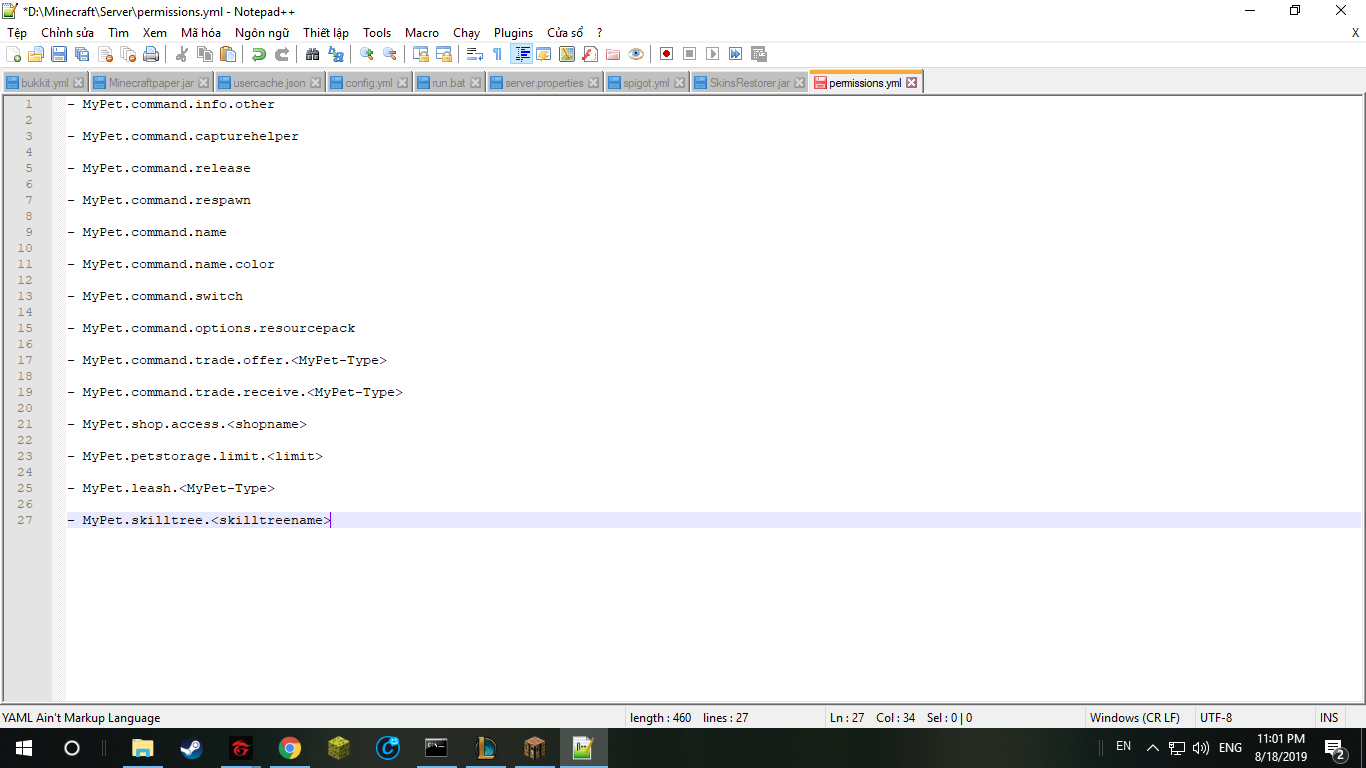Viewport: 1366px width, 768px height.
Task: Toggle show all characters (pilcrow icon)
Action: (x=497, y=54)
